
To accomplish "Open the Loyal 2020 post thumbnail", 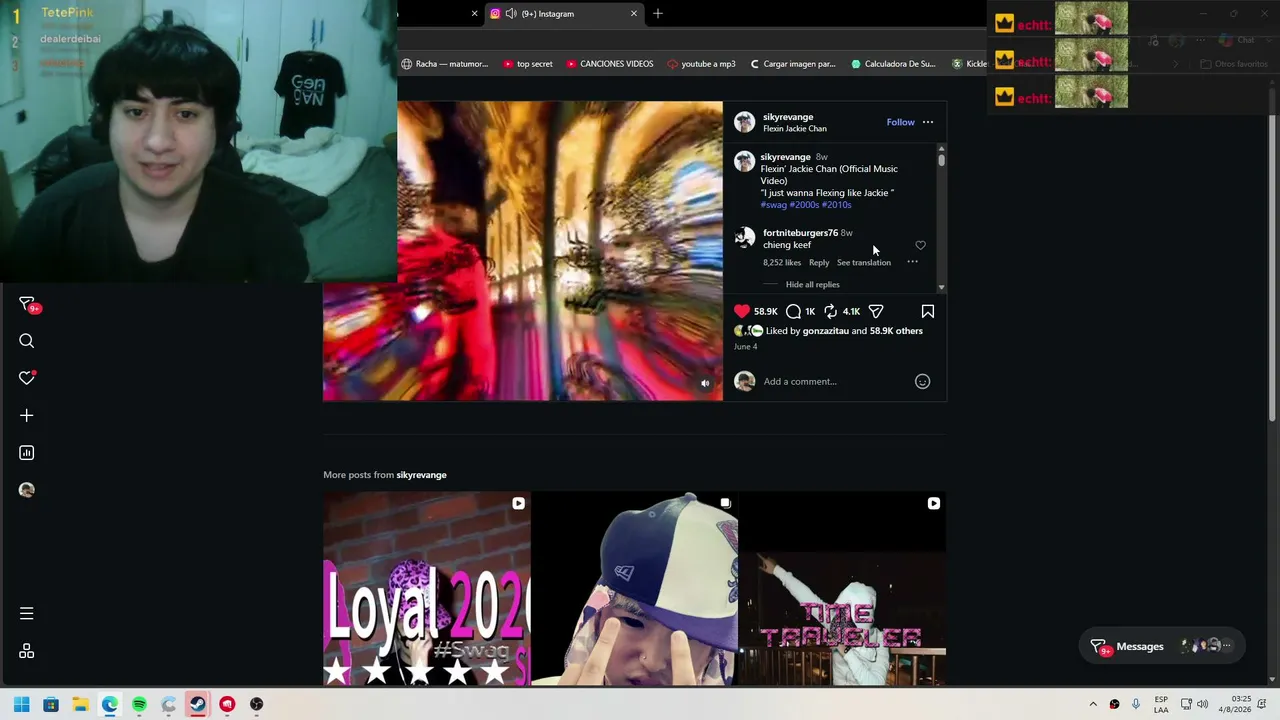I will pos(427,588).
